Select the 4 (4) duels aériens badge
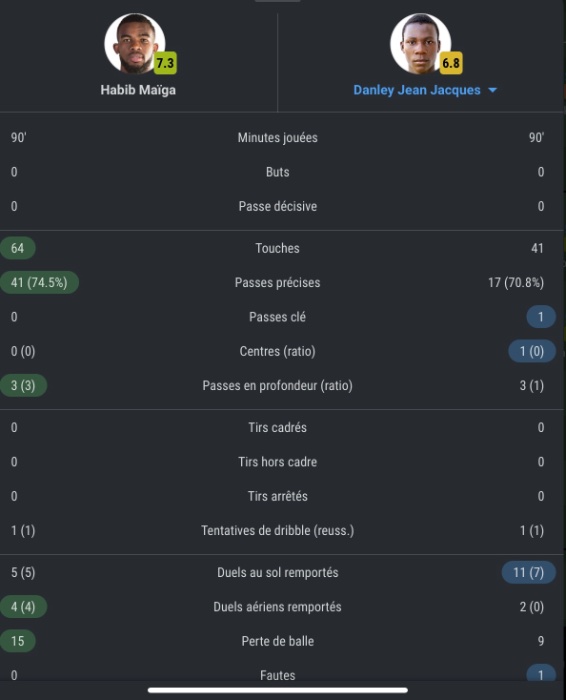 point(23,607)
